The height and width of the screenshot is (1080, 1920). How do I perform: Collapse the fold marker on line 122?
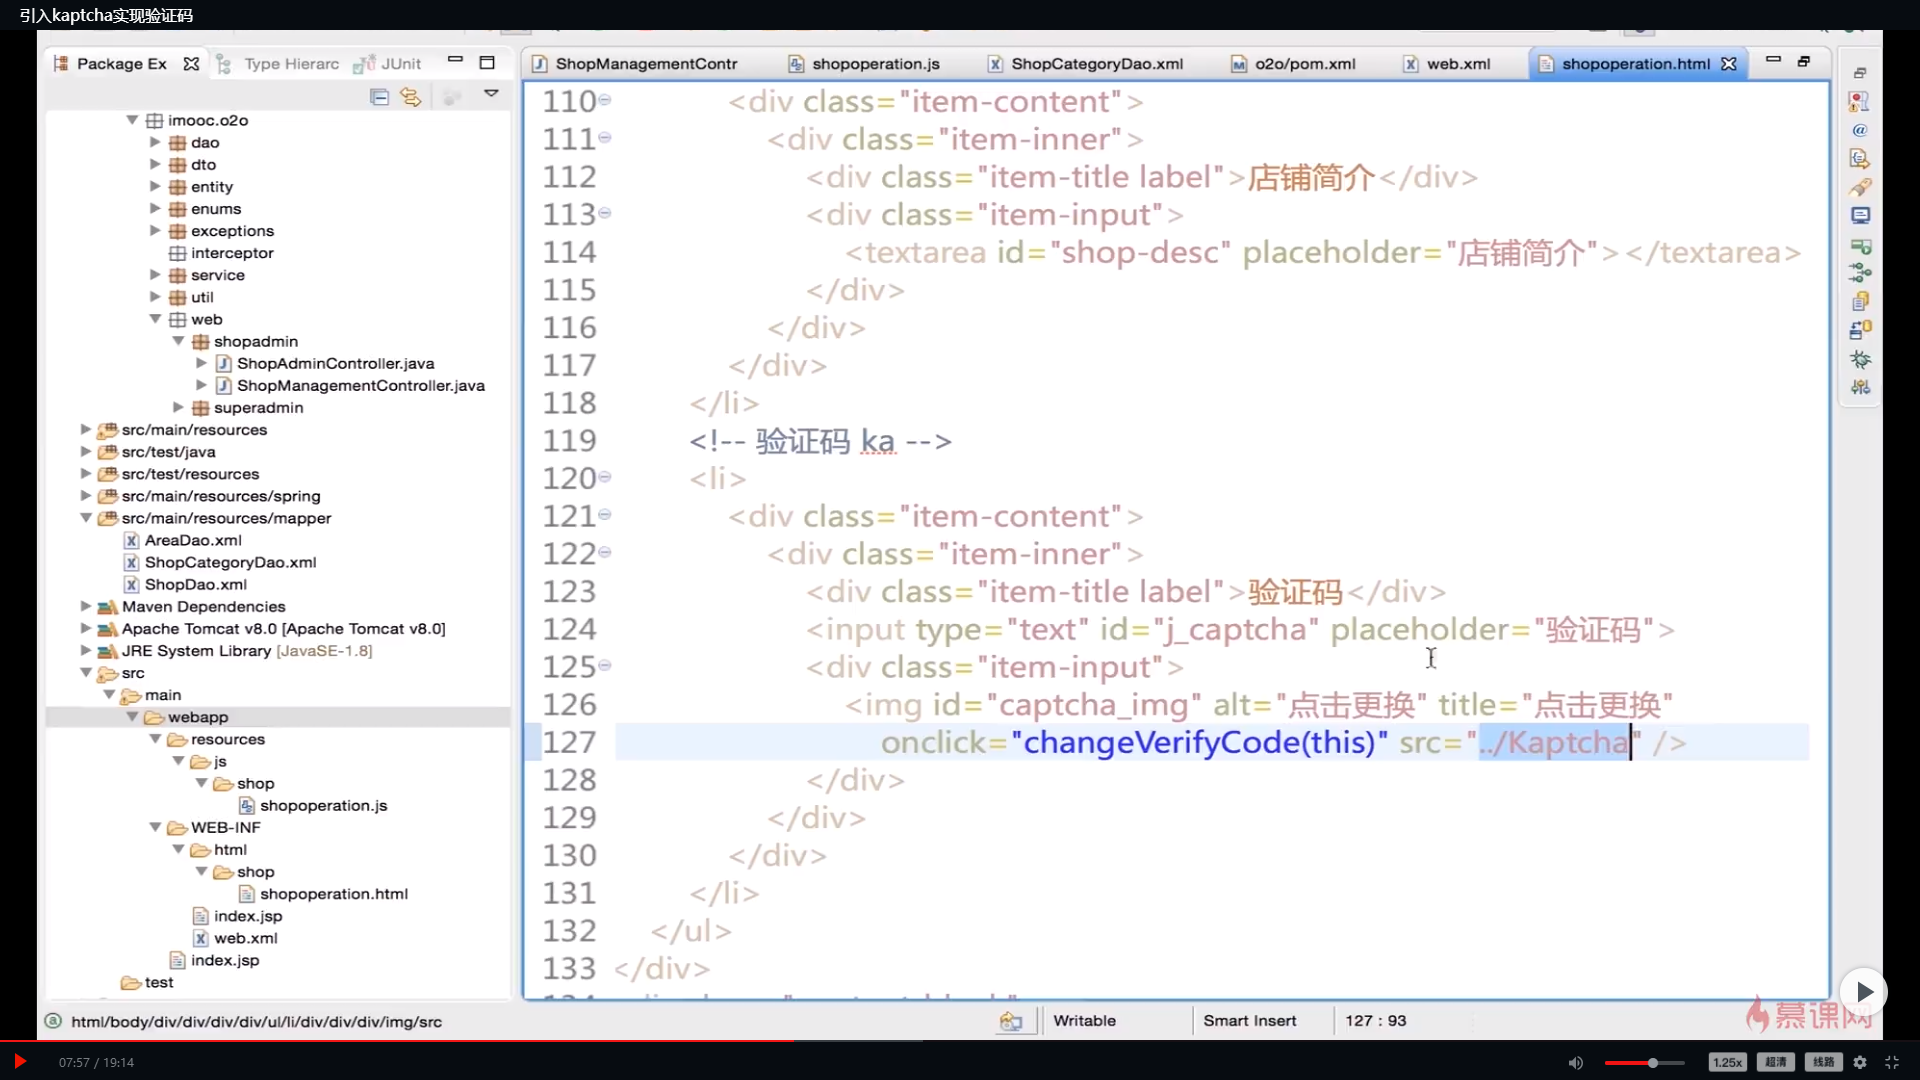pos(605,552)
